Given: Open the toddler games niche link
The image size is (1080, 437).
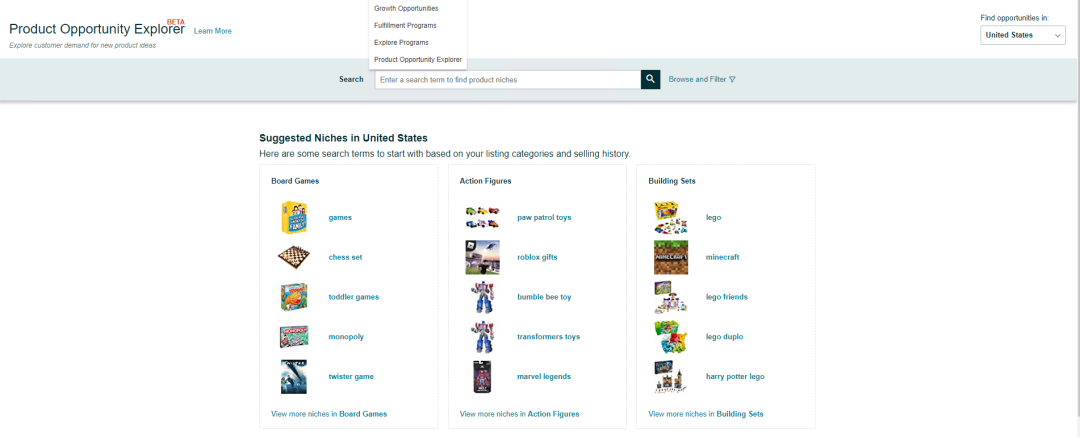Looking at the screenshot, I should tap(353, 297).
